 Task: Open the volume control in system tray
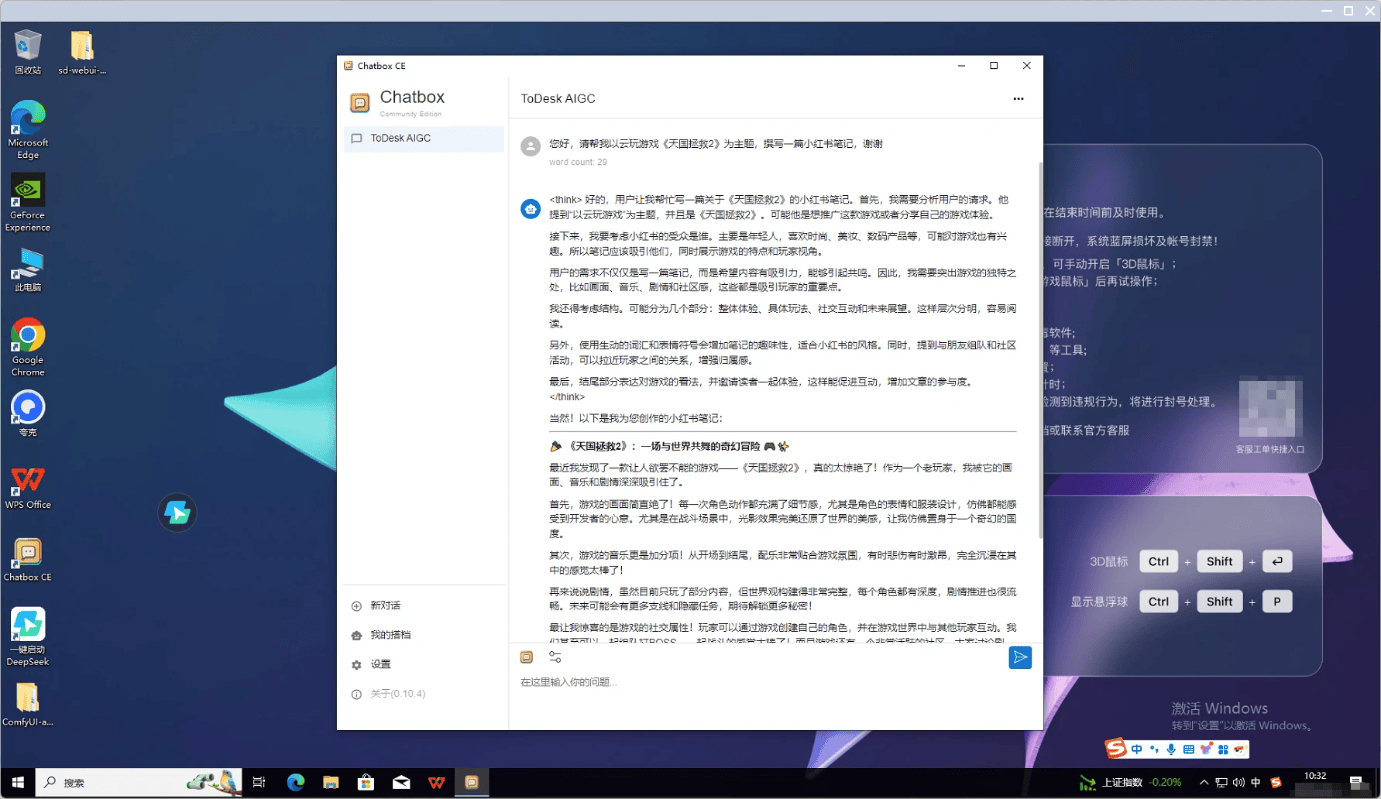pyautogui.click(x=1239, y=782)
